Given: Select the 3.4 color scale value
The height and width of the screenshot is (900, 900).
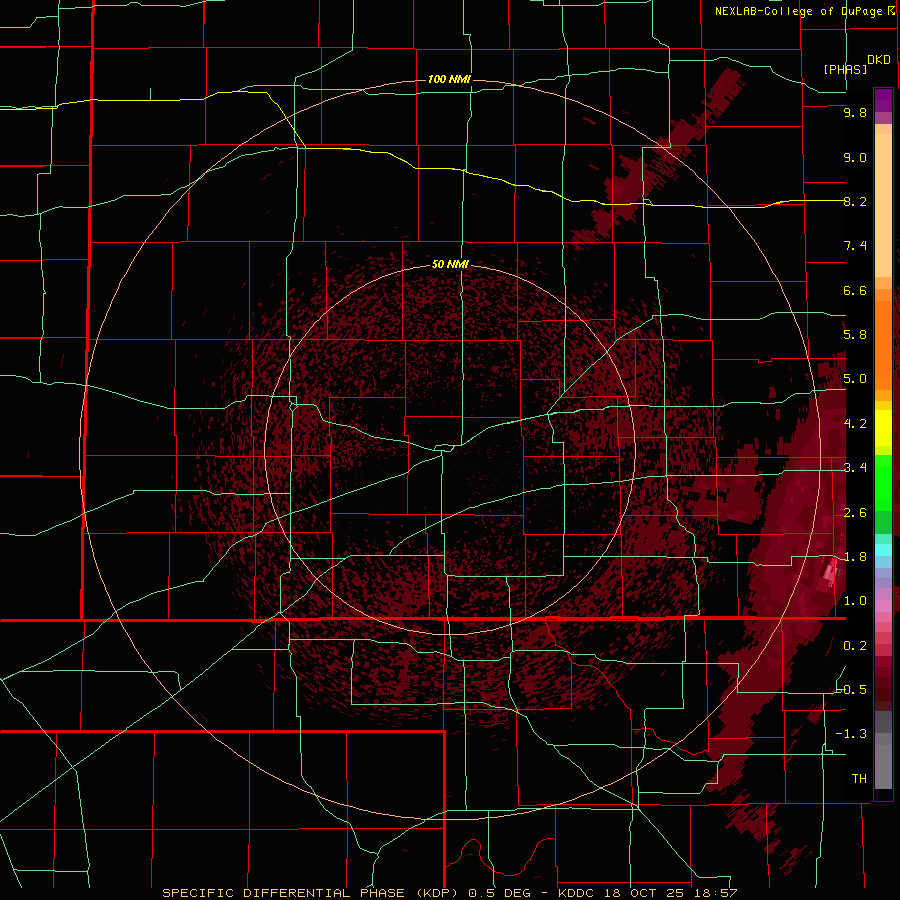Looking at the screenshot, I should click(x=855, y=468).
